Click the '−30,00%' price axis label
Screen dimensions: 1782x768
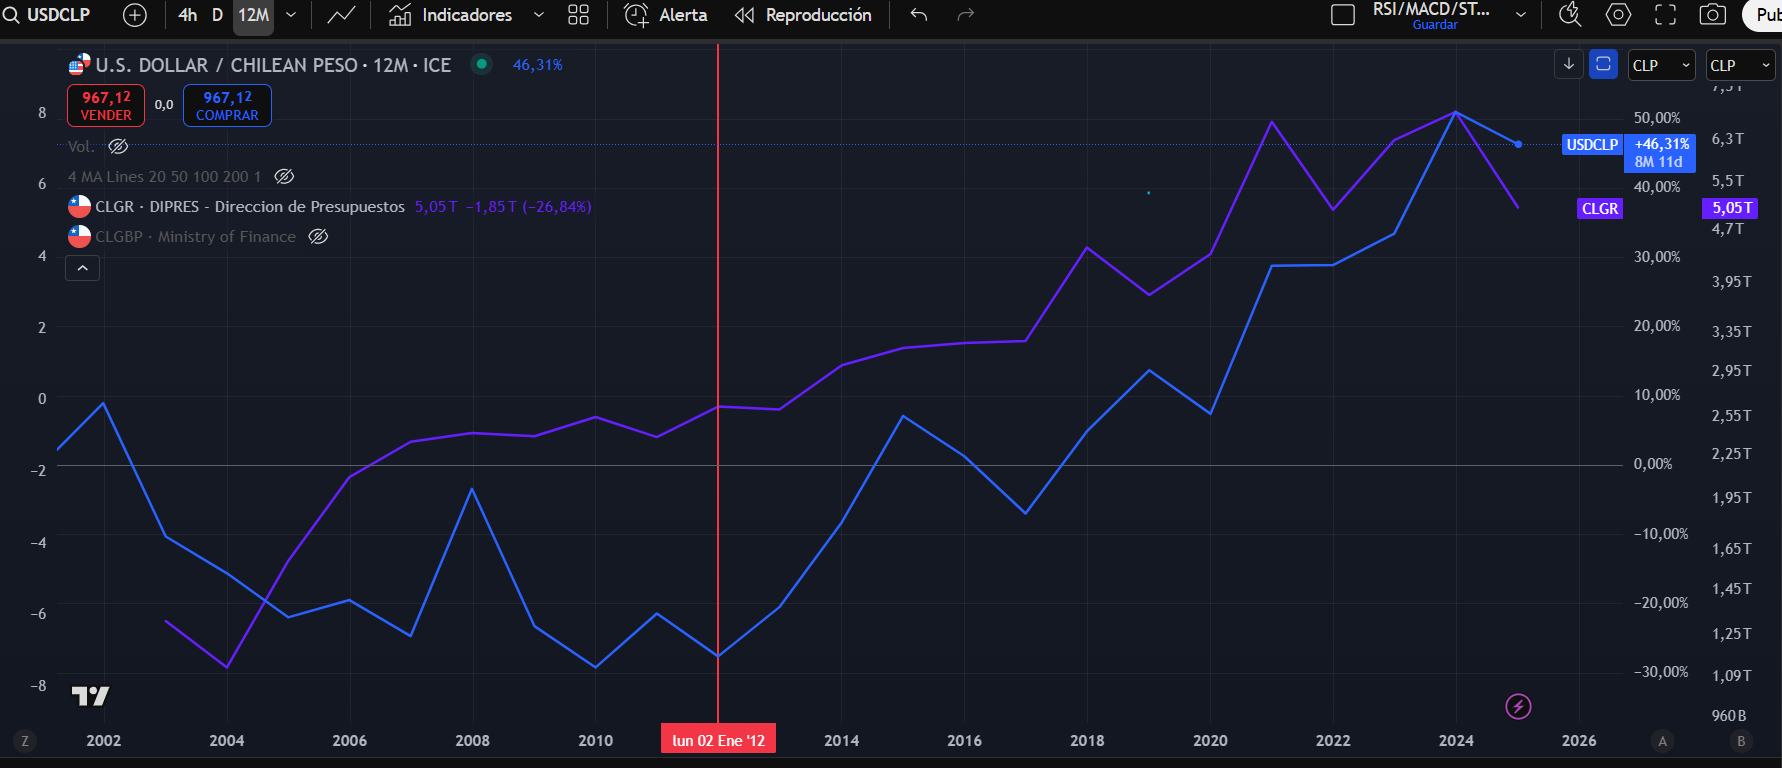point(1661,672)
